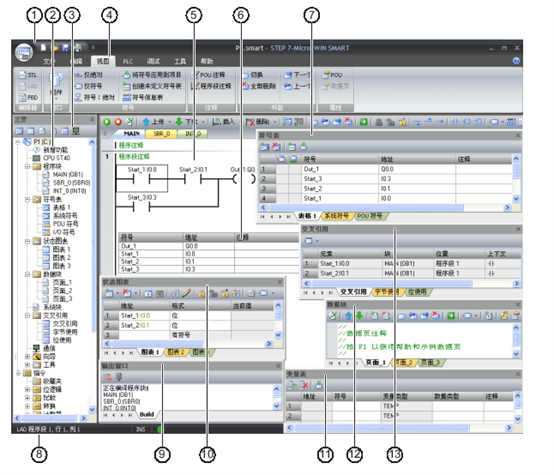This screenshot has width=554, height=475.
Task: Collapse the Data Block (数据块) folder in tree
Action: pos(27,274)
